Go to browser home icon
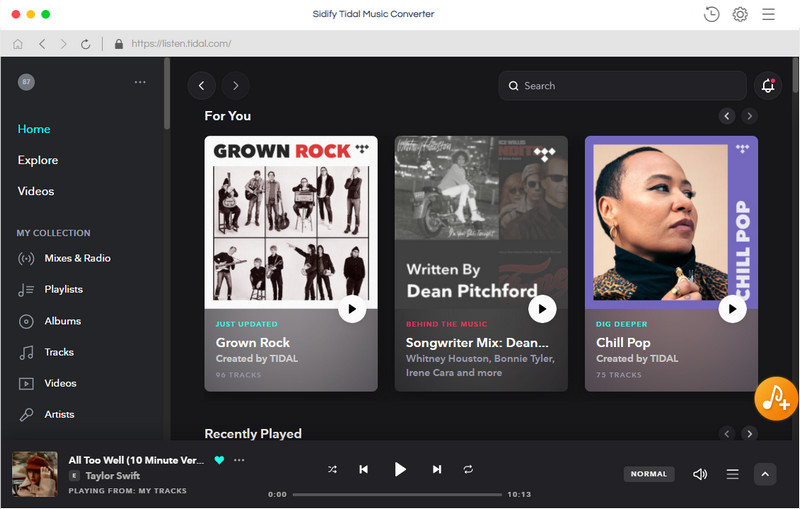Screen dimensions: 800x509 pyautogui.click(x=18, y=44)
